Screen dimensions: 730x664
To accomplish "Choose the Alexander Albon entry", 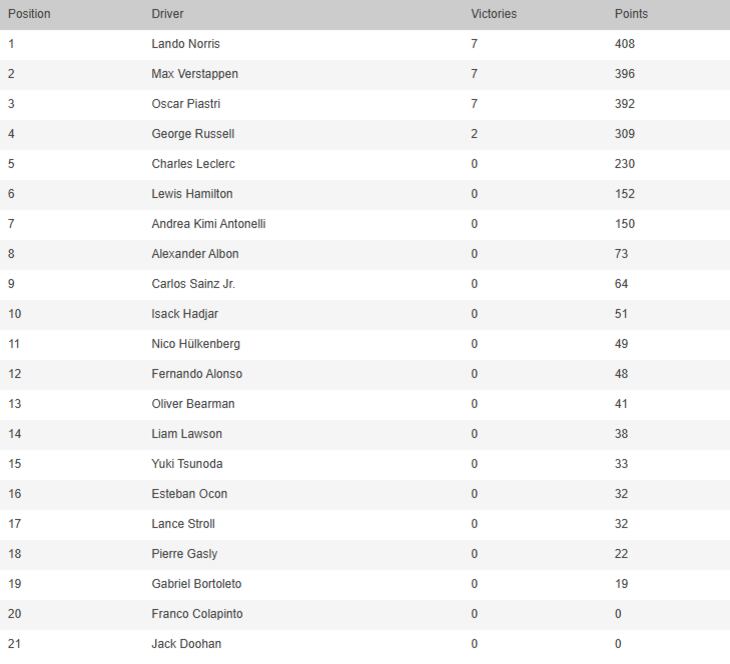I will point(195,254).
